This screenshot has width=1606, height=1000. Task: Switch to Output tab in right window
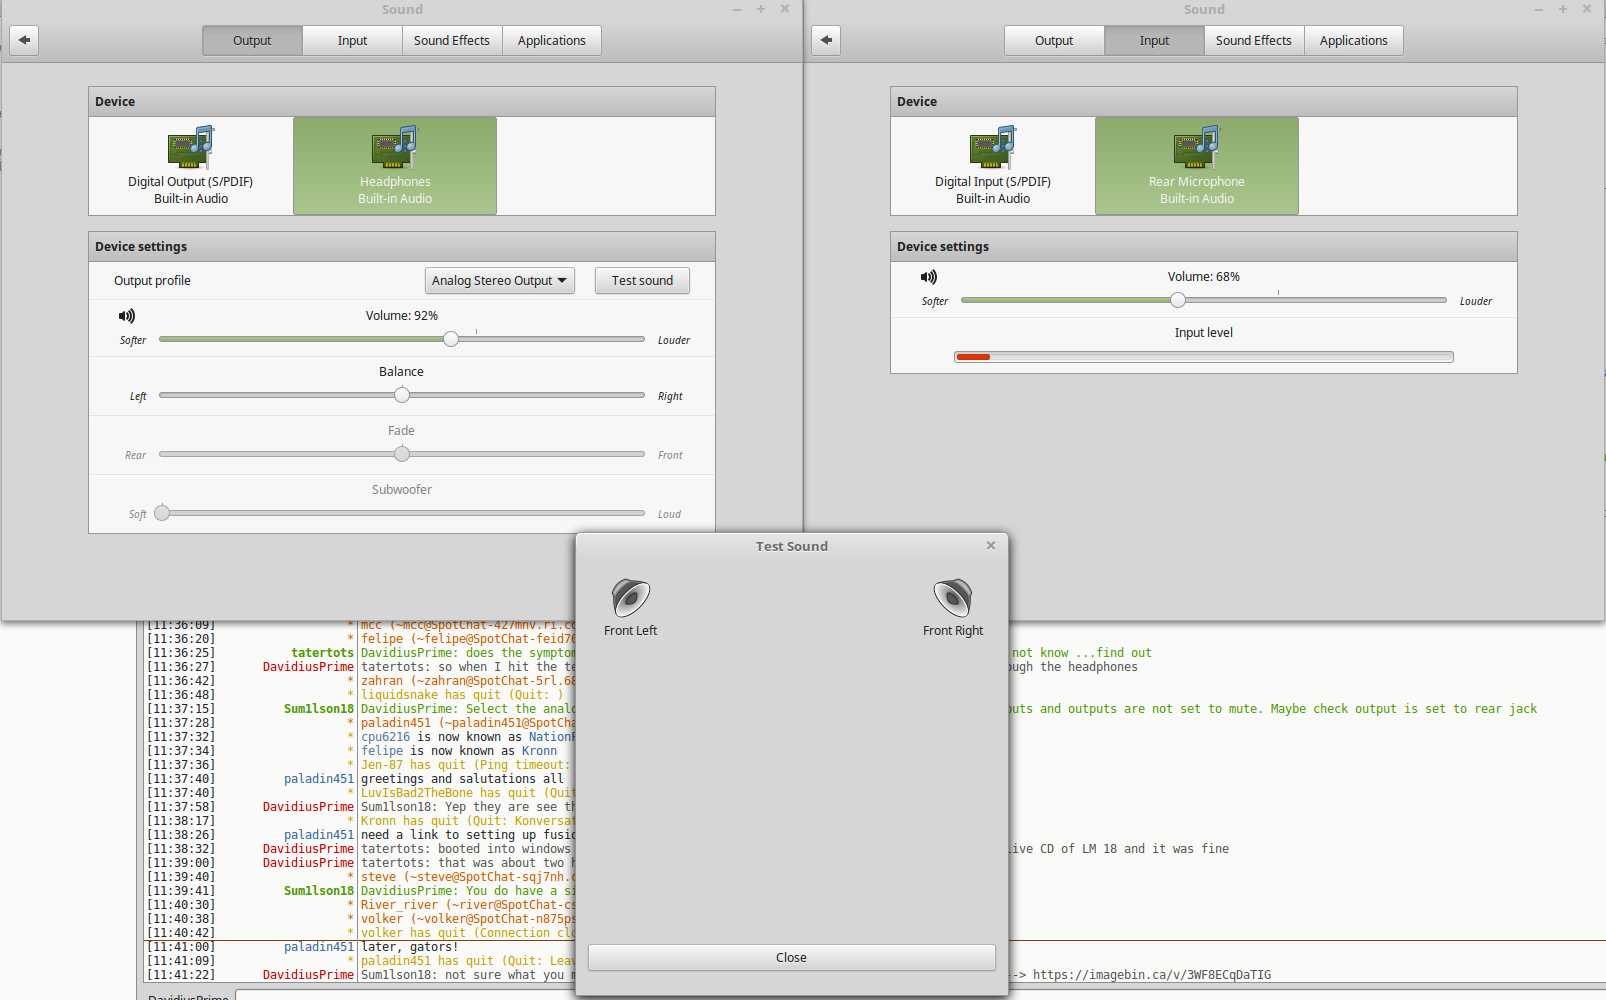click(x=1054, y=40)
